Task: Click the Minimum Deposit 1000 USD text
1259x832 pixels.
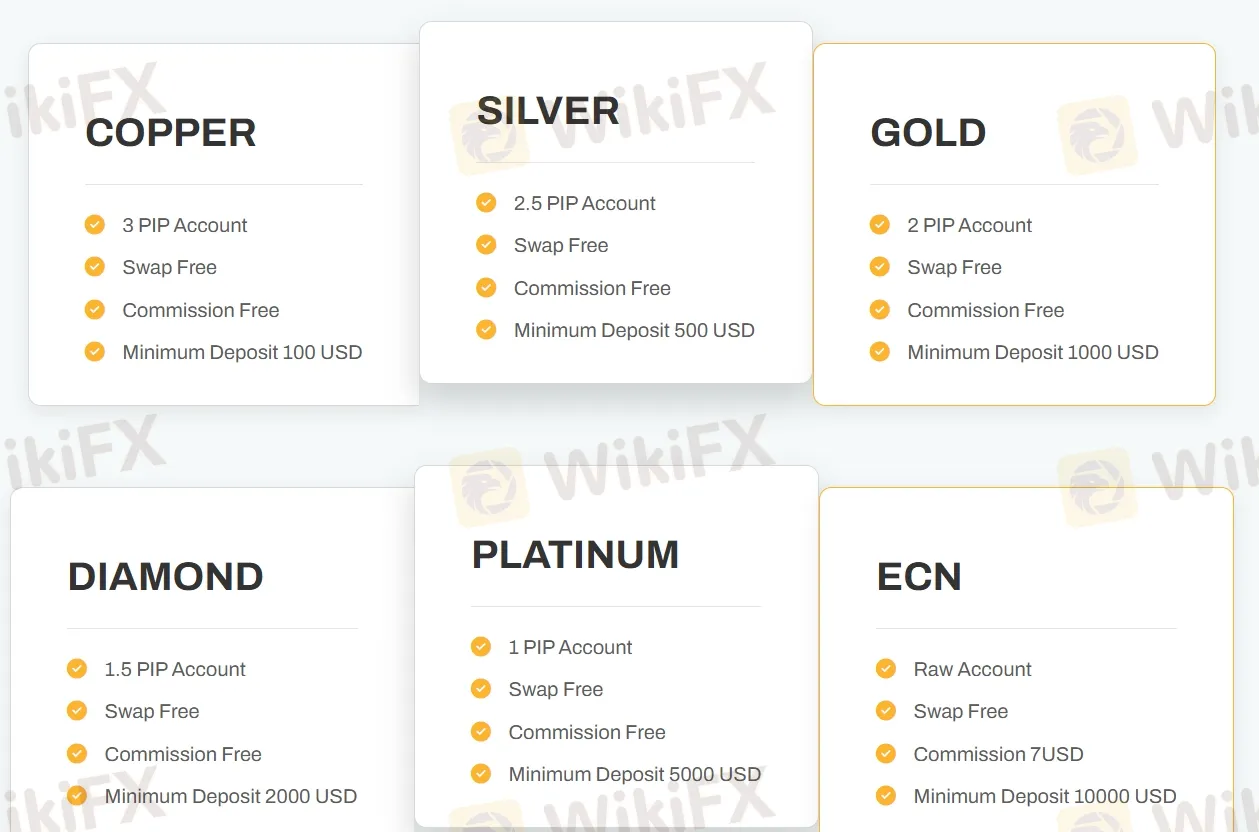Action: click(x=1033, y=352)
